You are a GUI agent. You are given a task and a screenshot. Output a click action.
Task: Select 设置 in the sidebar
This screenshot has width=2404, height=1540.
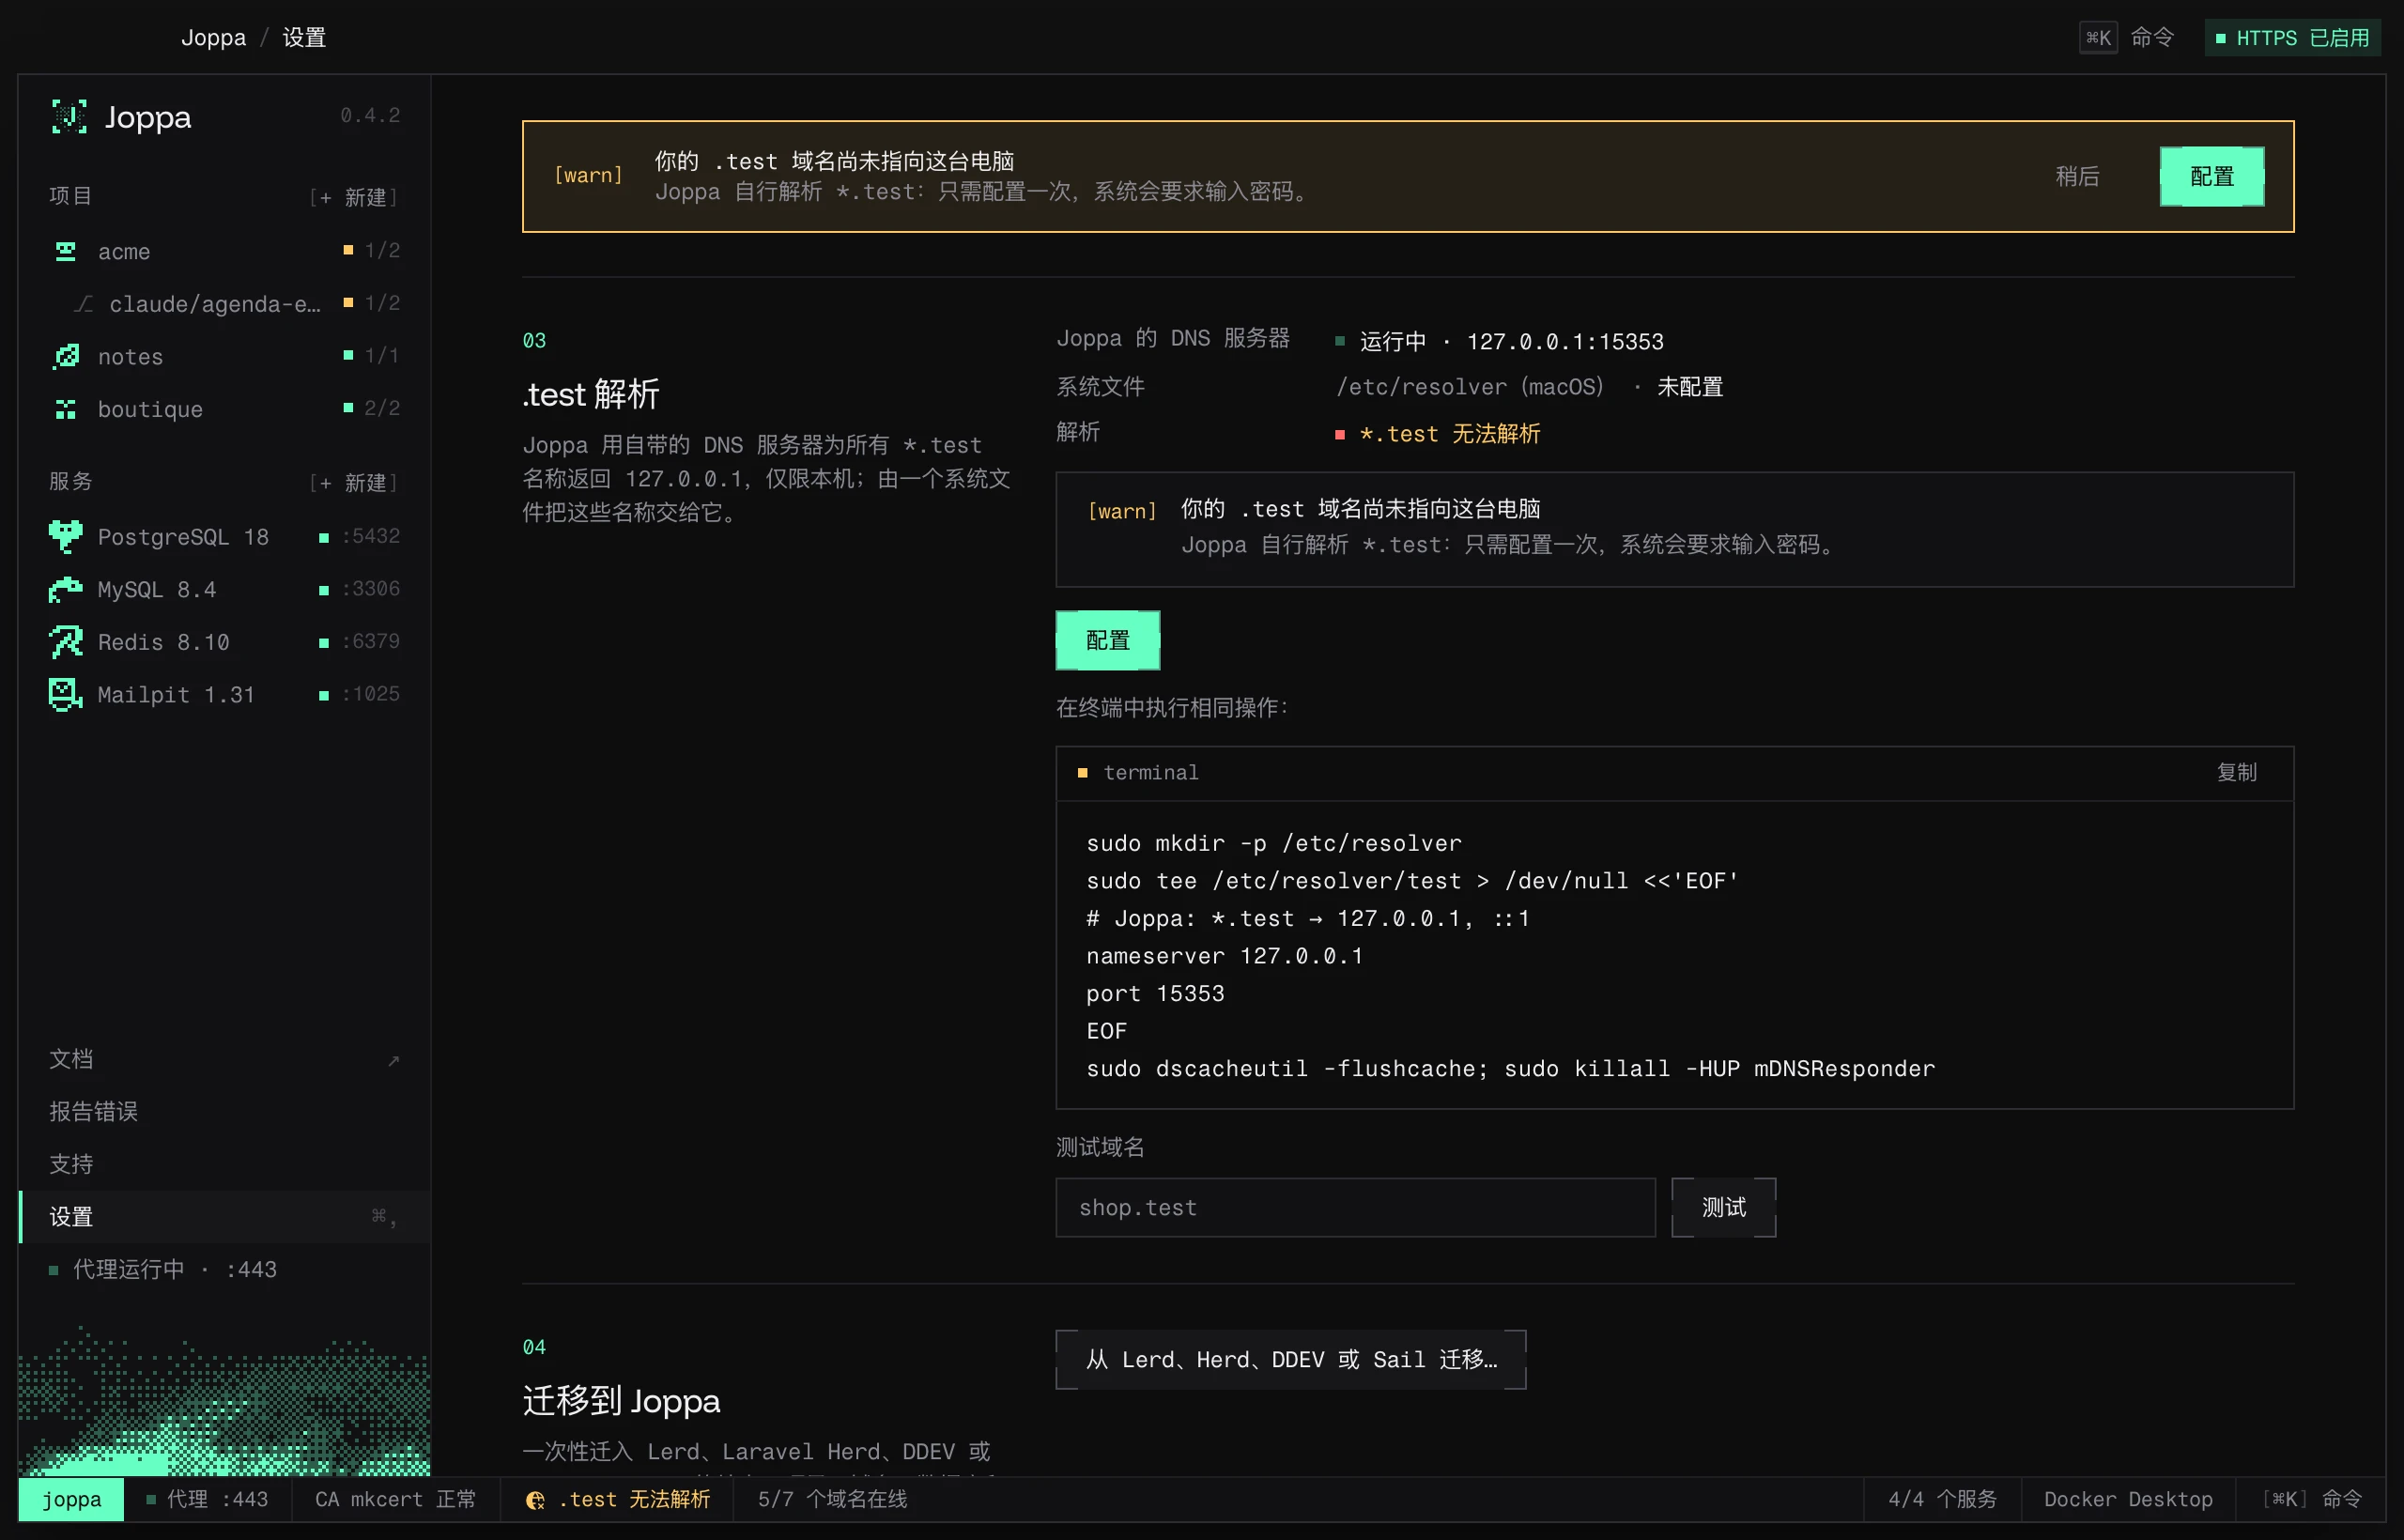pos(225,1216)
